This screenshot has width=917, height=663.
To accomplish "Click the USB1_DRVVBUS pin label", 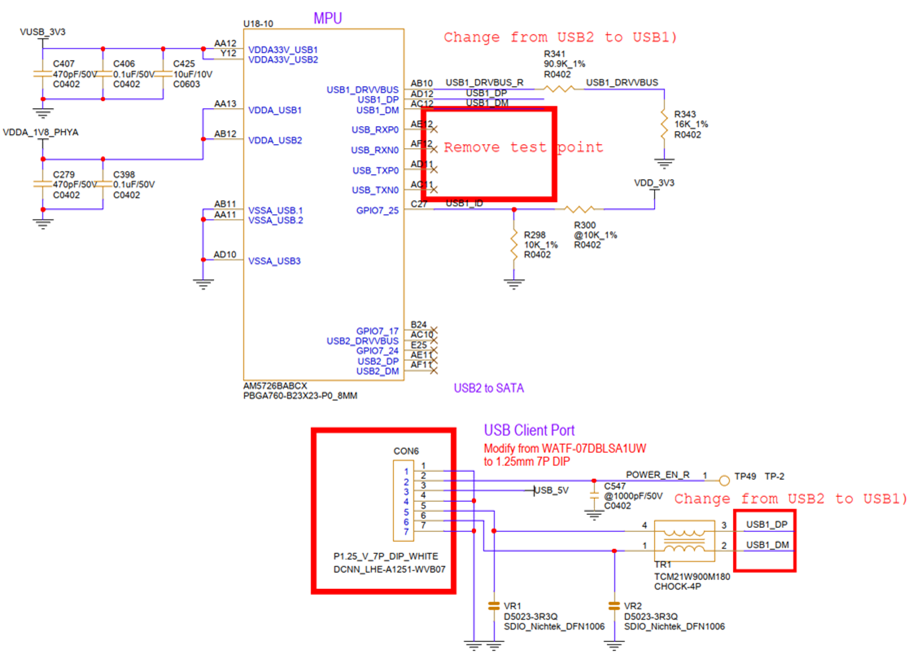I will (x=363, y=89).
